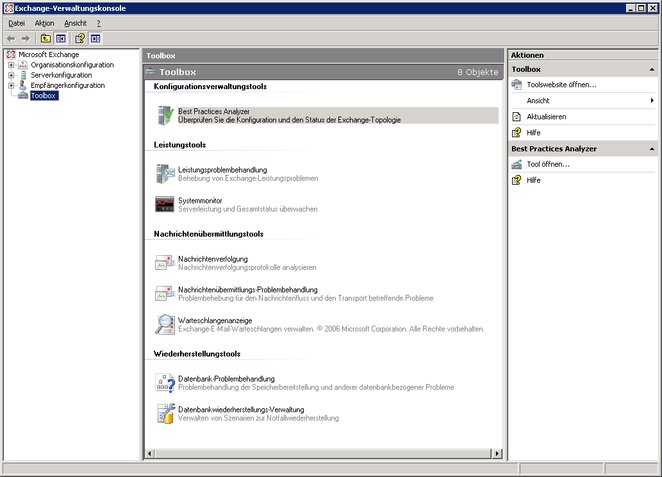Select the Datenbank-Problembehandlung entry text
The width and height of the screenshot is (662, 477).
click(x=226, y=379)
